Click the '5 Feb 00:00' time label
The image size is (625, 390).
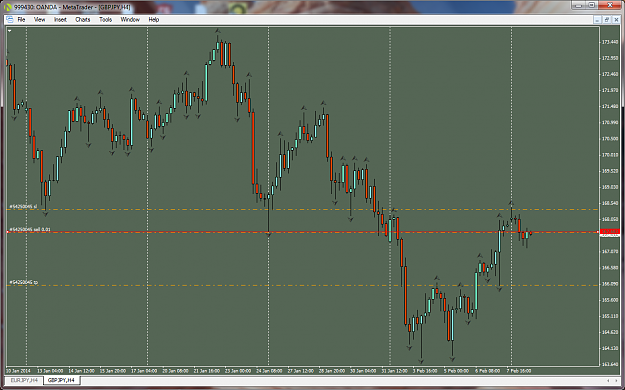coord(456,371)
